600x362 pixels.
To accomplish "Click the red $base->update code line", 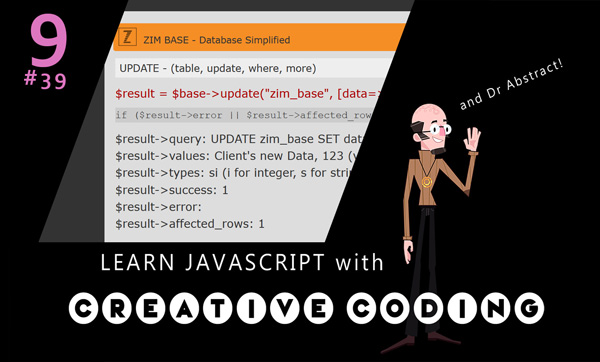I will 249,94.
